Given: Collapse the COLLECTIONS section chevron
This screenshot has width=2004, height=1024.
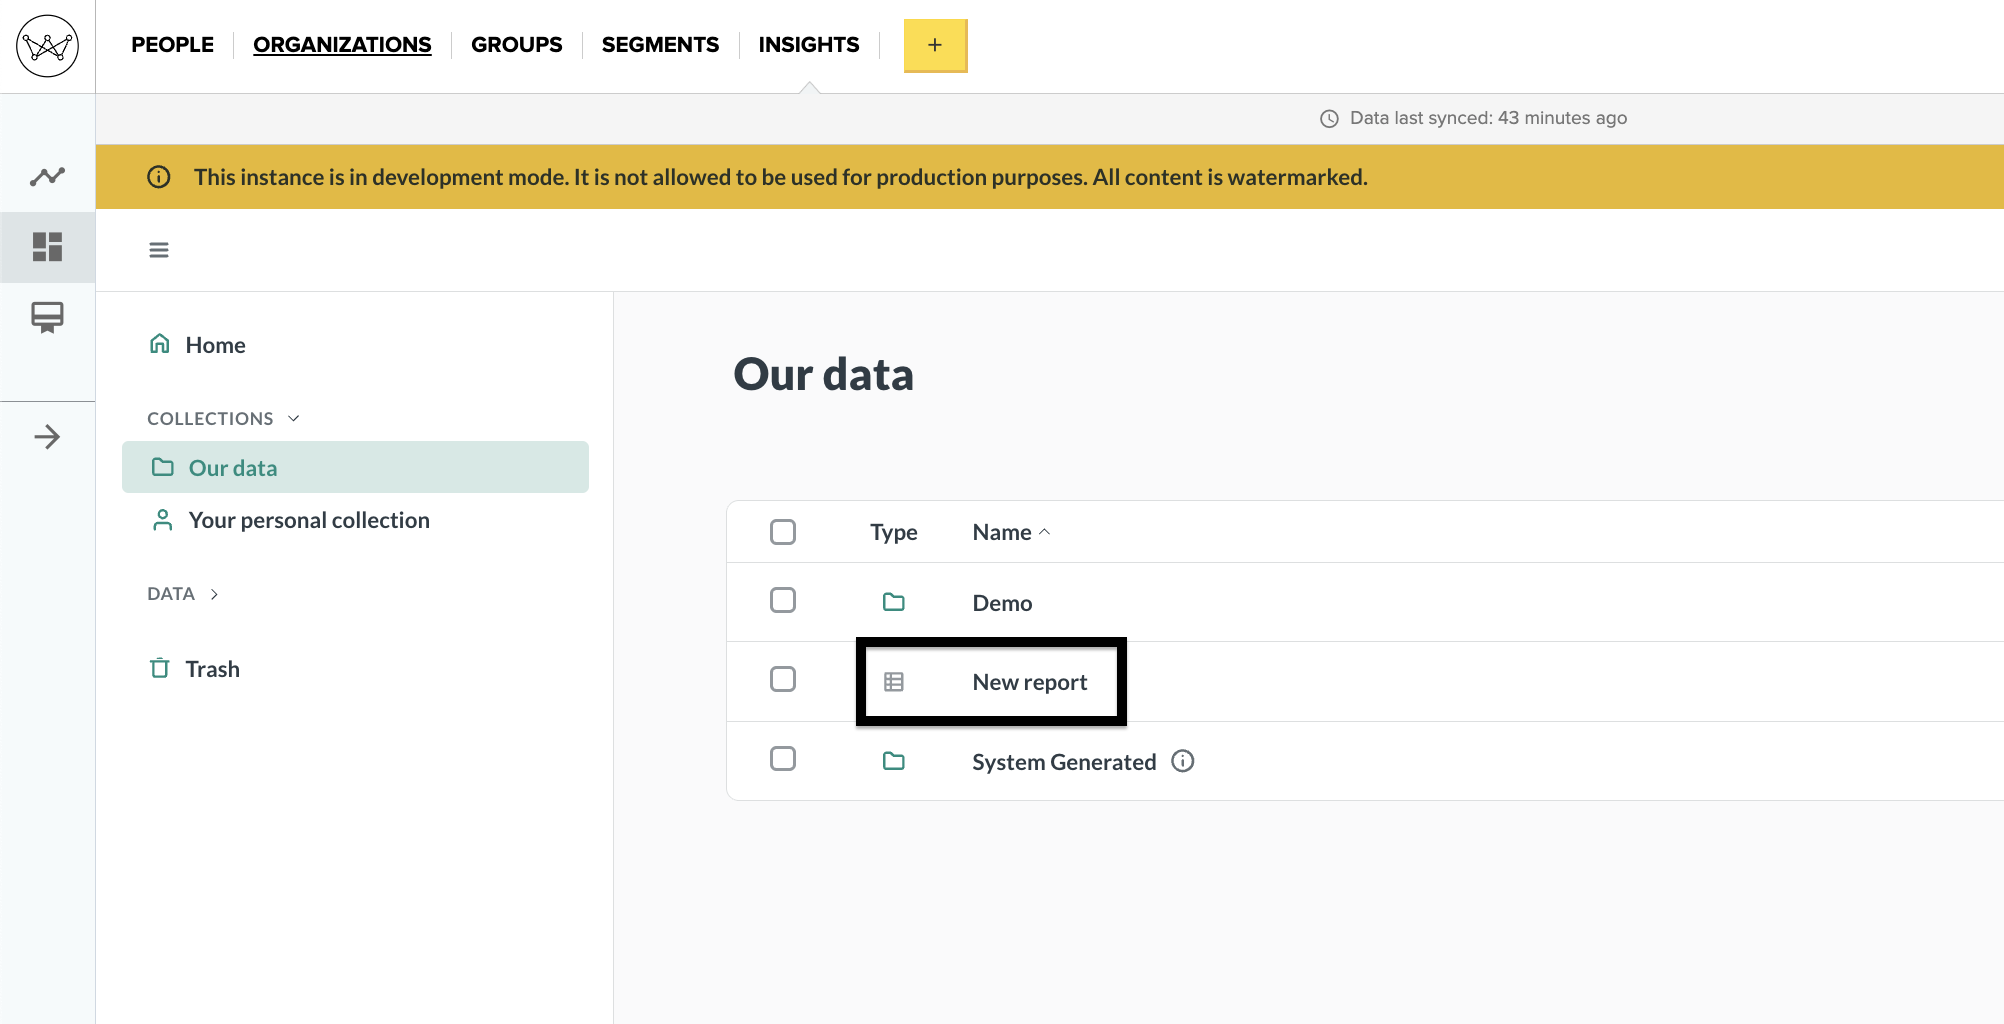Looking at the screenshot, I should (294, 418).
